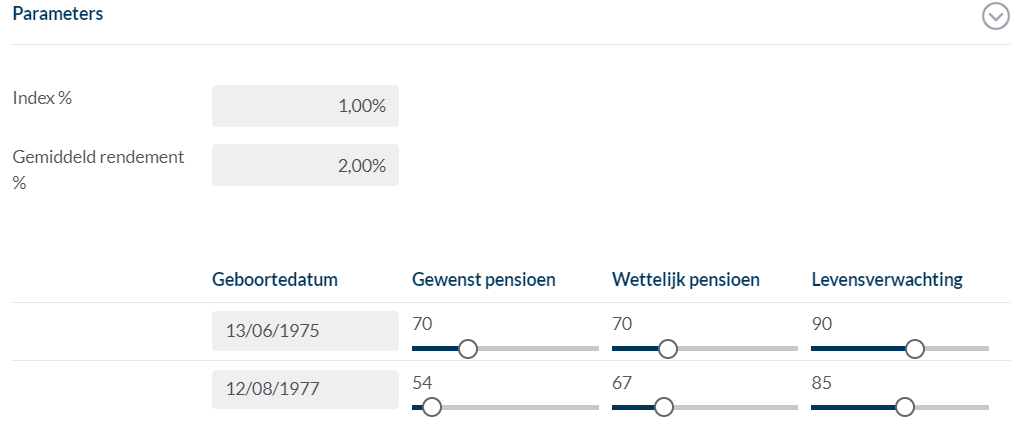Click the value 85 above Levensverwachting slider
This screenshot has height=430, width=1022.
point(821,383)
